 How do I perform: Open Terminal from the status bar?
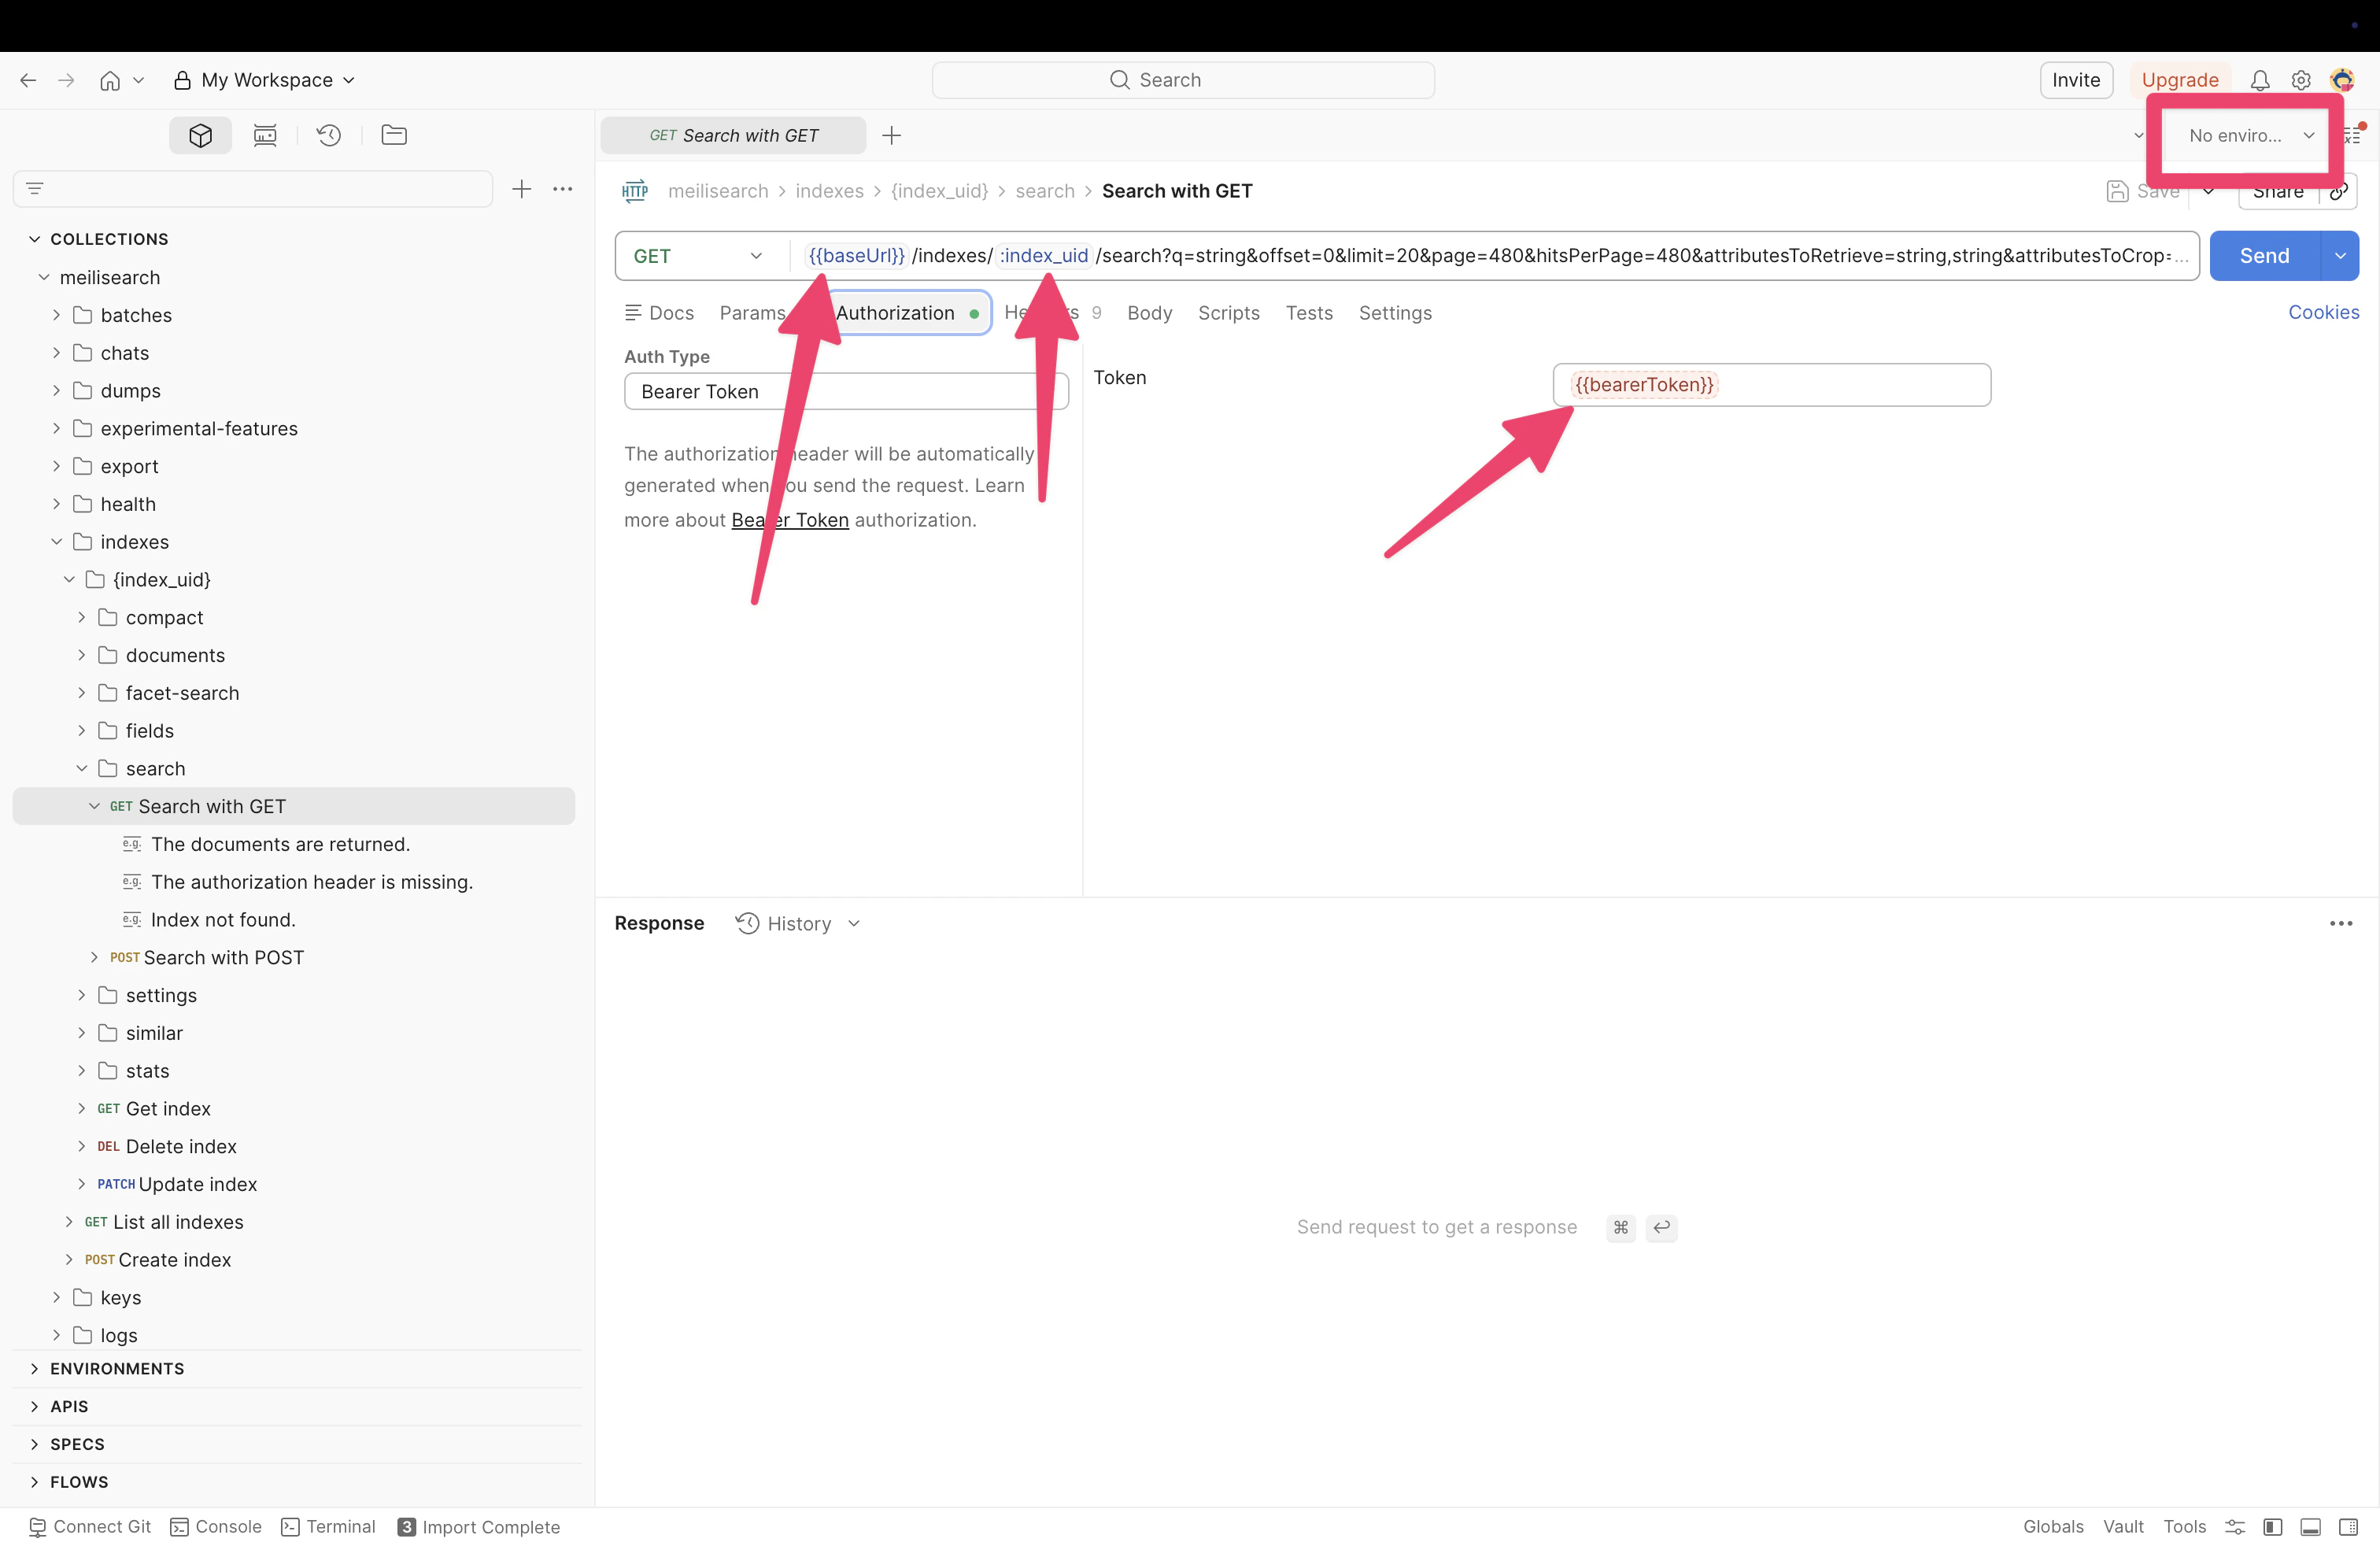pyautogui.click(x=327, y=1526)
